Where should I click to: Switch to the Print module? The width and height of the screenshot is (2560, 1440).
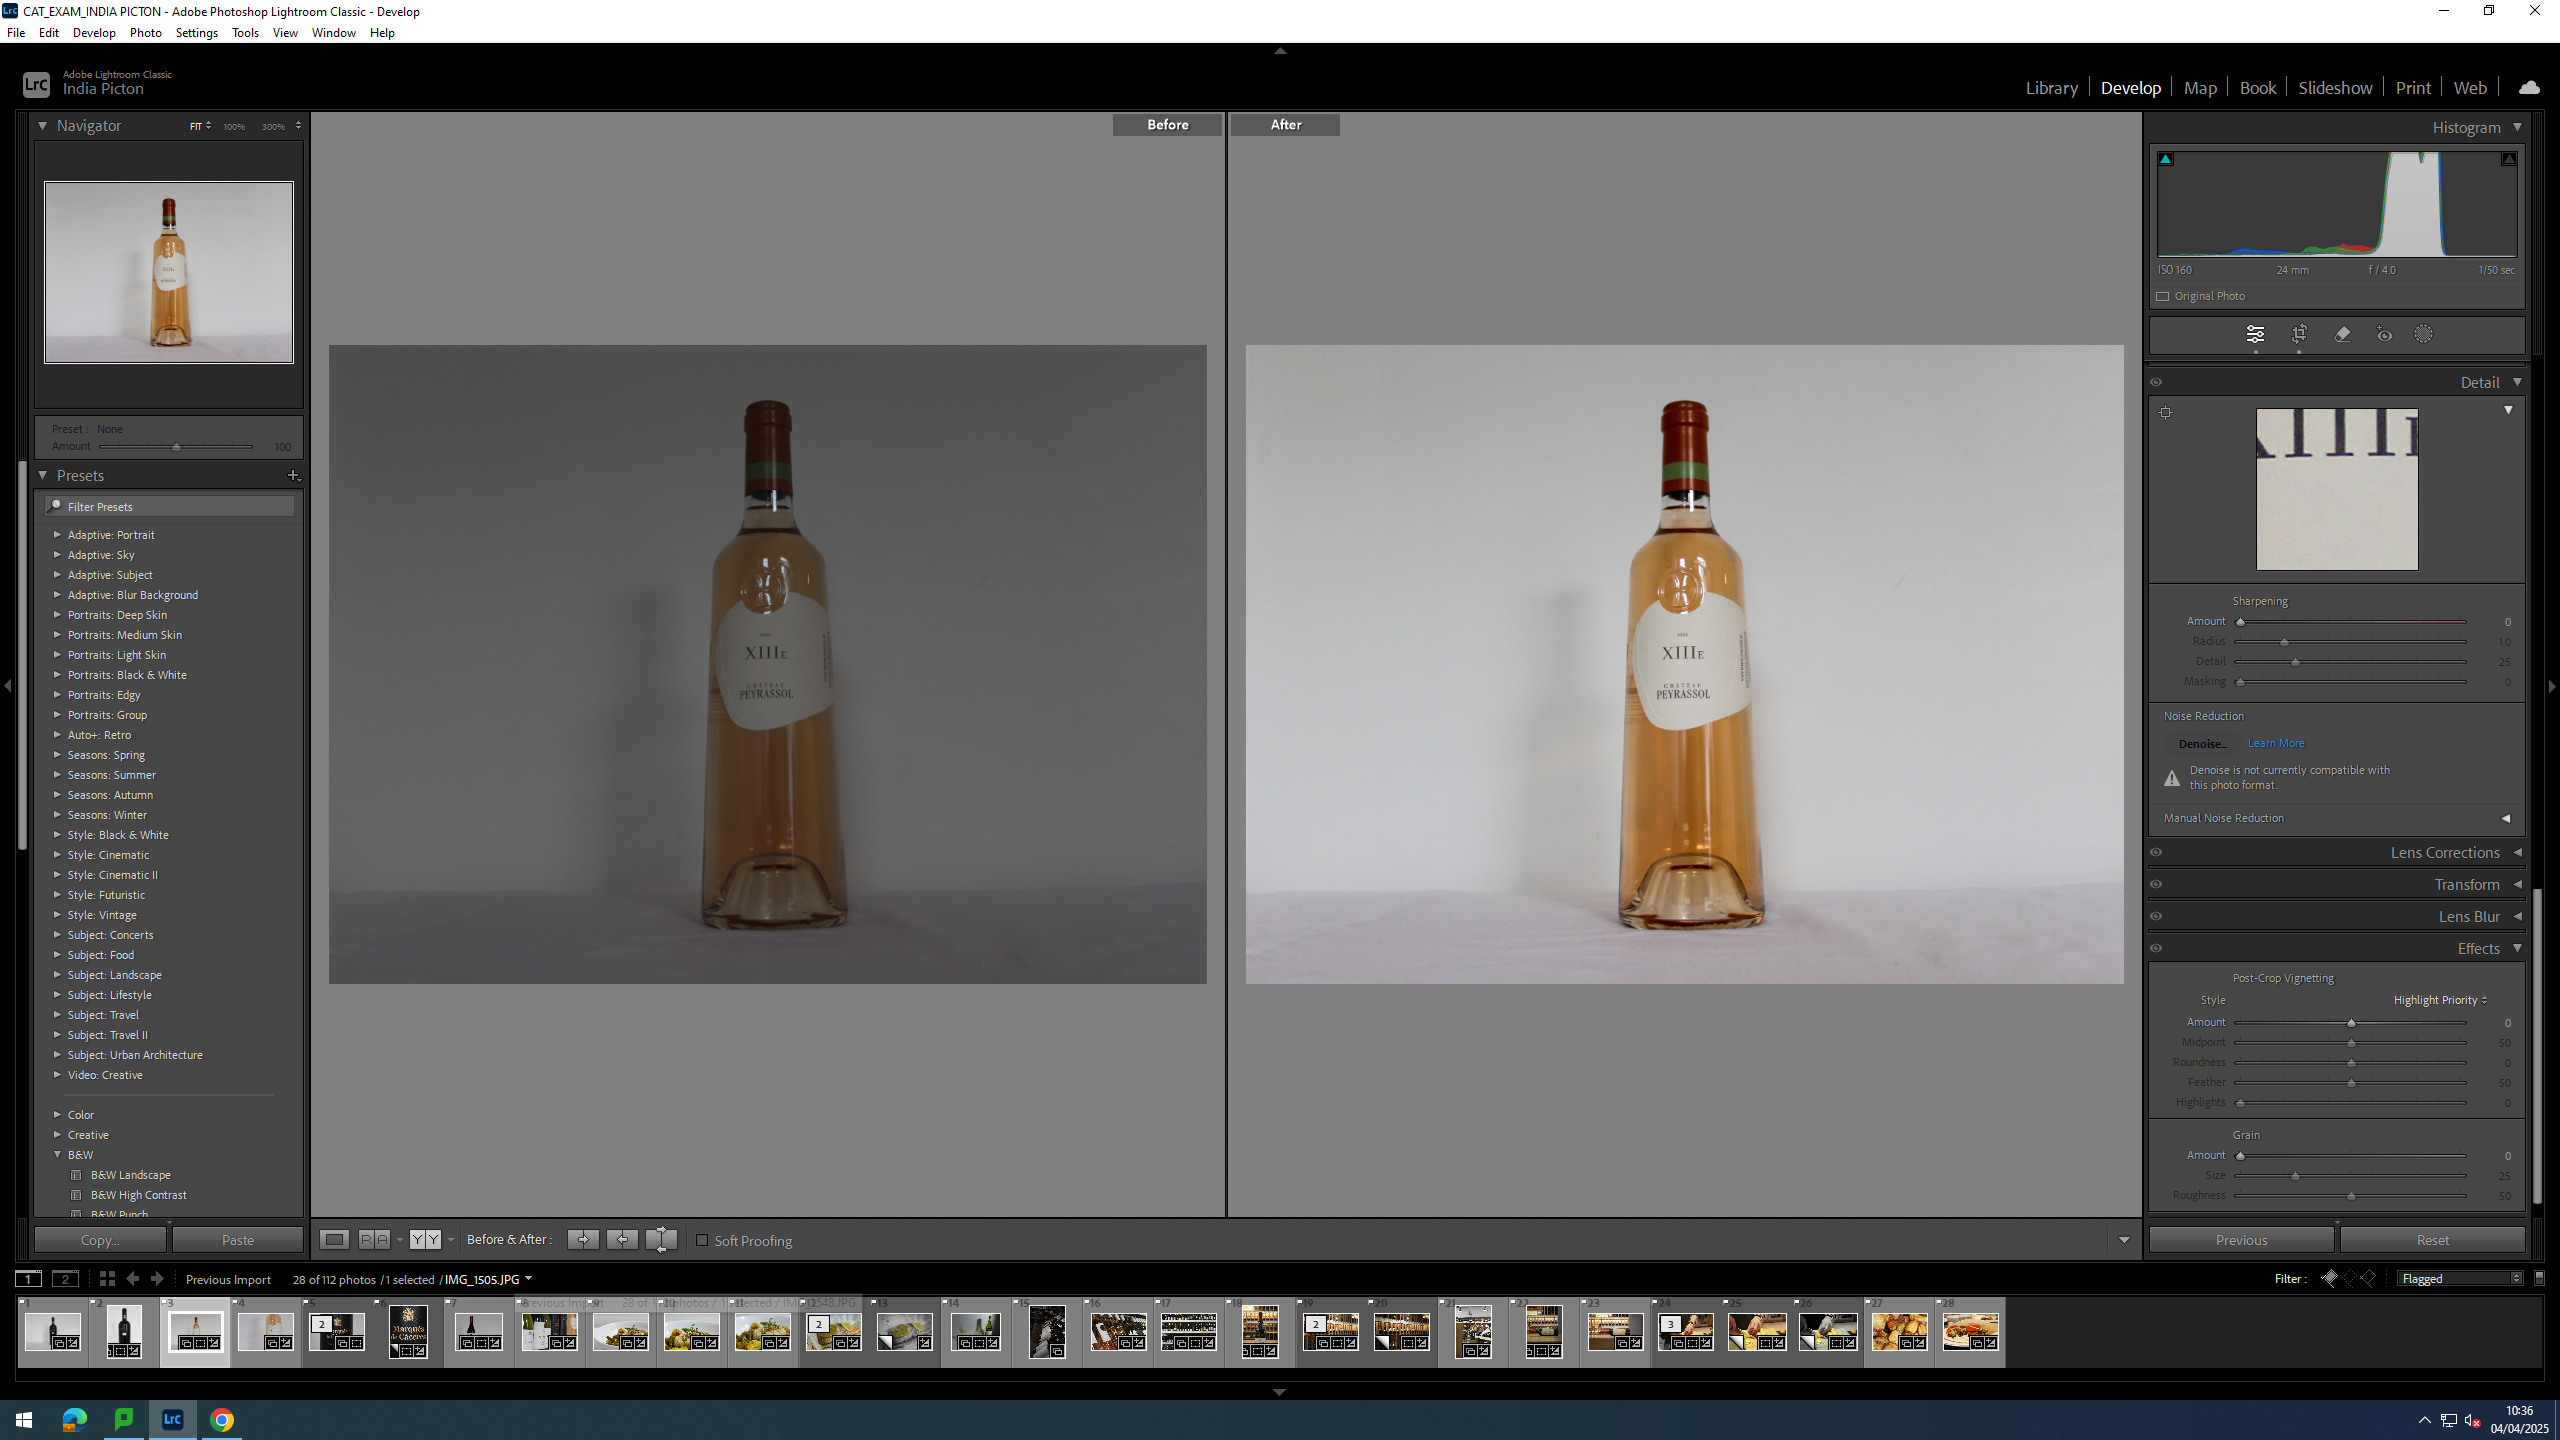coord(2413,88)
